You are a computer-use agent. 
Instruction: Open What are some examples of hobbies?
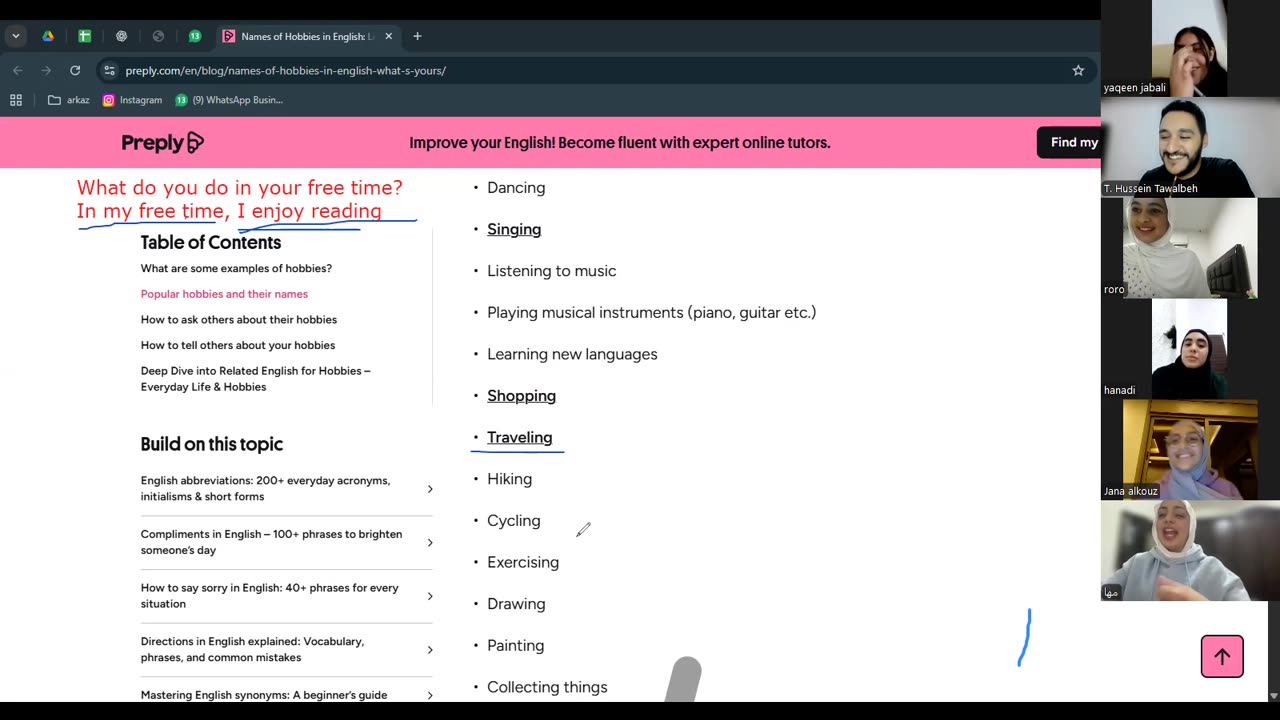(236, 268)
